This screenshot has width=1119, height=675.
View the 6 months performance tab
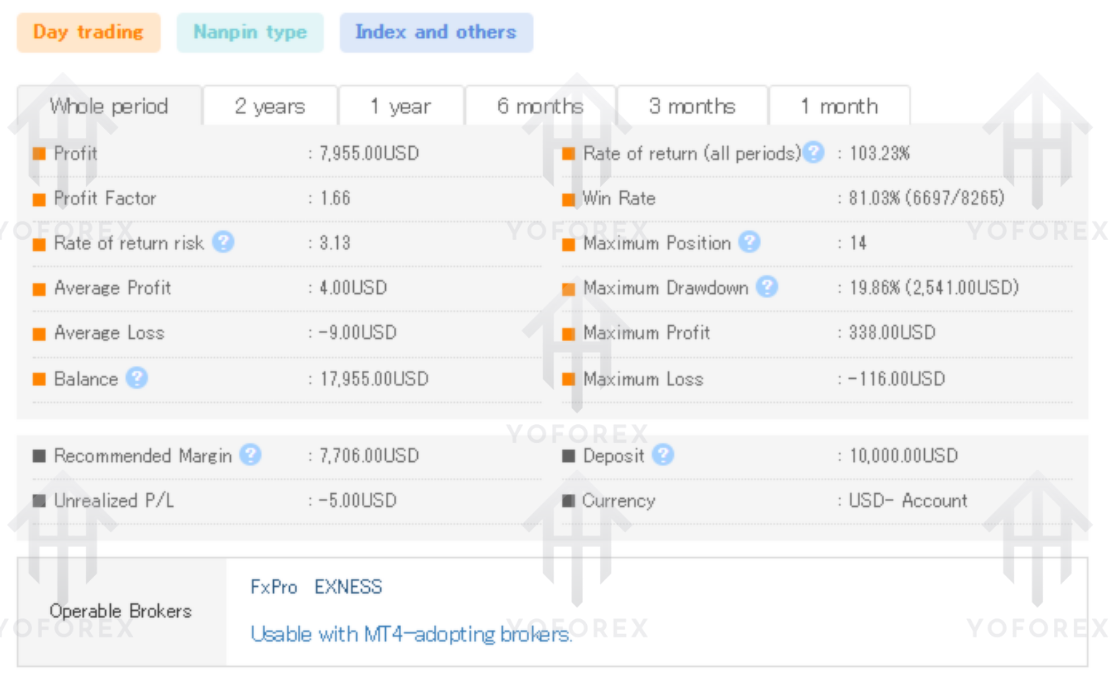541,105
